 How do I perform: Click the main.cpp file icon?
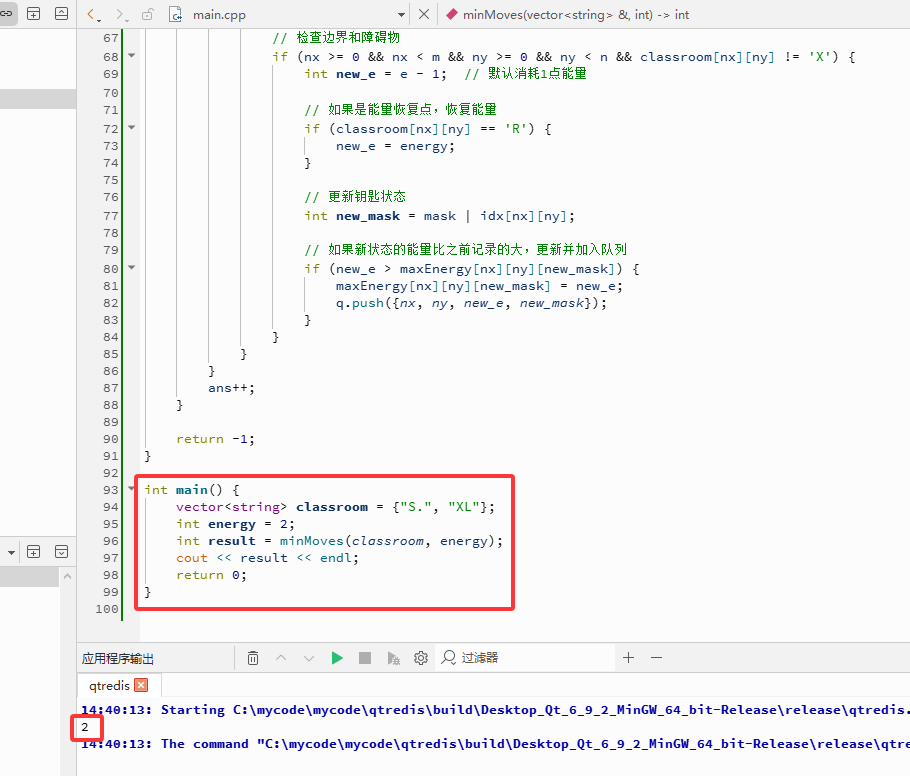(x=175, y=15)
